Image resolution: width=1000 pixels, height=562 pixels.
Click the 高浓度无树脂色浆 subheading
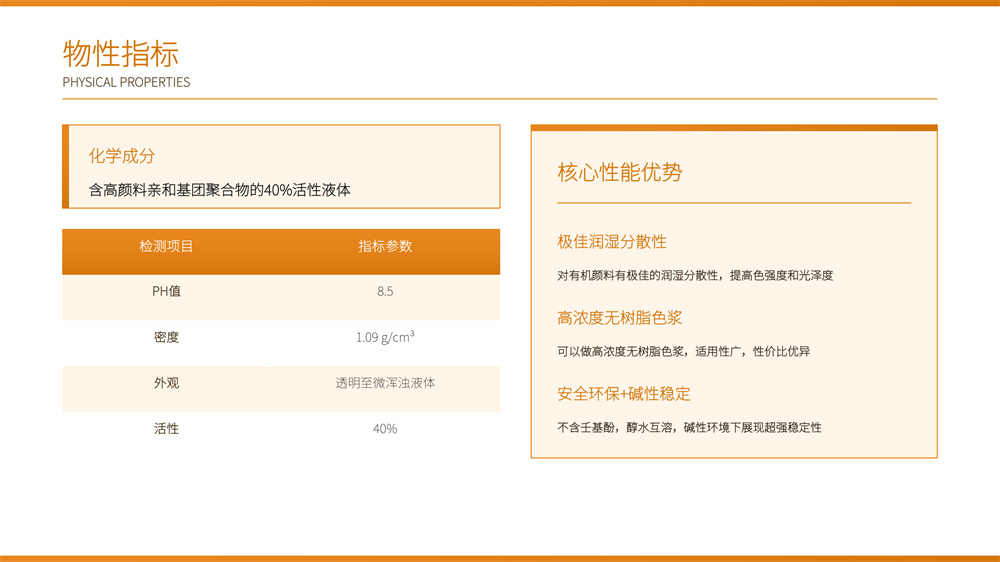620,318
